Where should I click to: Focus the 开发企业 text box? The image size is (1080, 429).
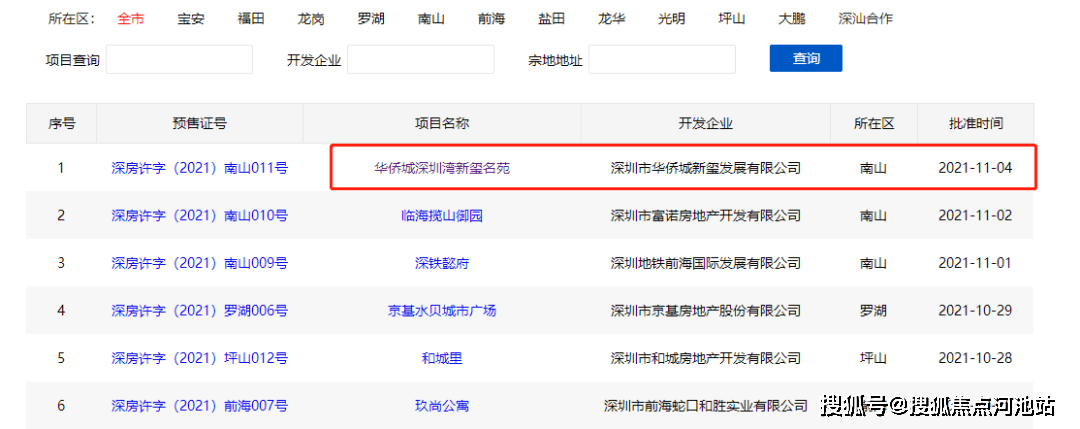pyautogui.click(x=420, y=60)
